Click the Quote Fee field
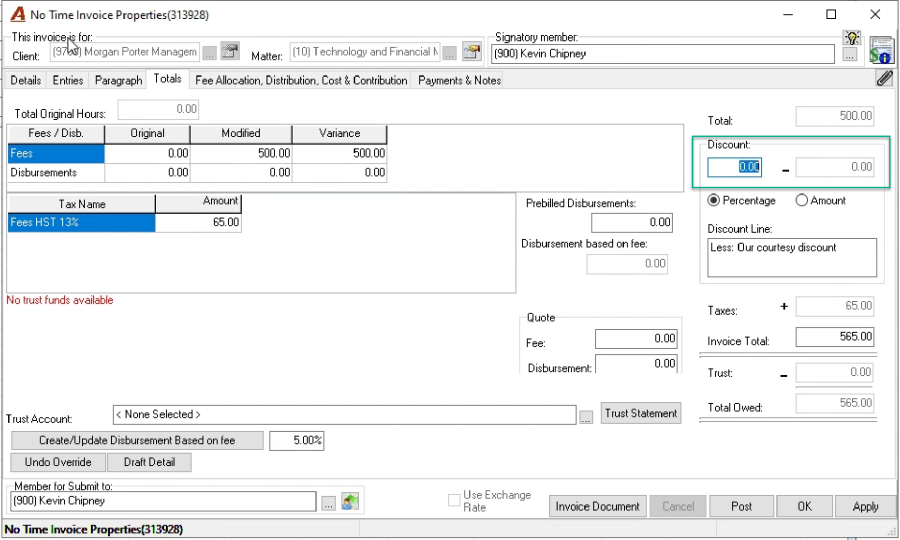Screen dimensions: 900x540 click(636, 339)
